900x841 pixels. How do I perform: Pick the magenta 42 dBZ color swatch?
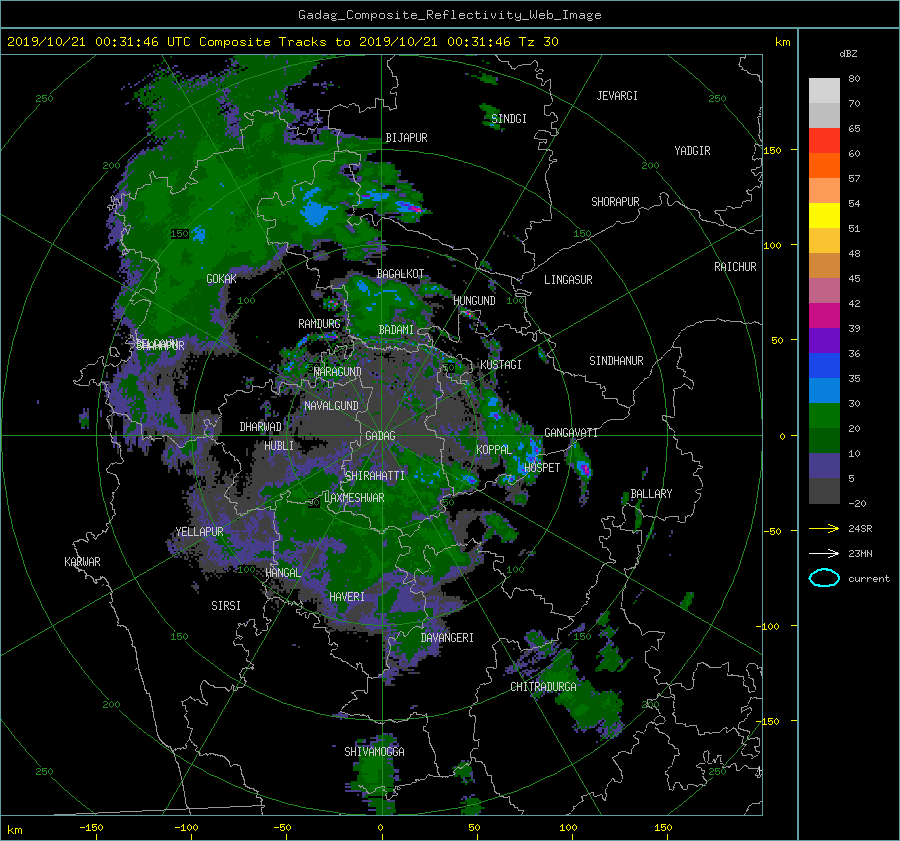(x=824, y=315)
